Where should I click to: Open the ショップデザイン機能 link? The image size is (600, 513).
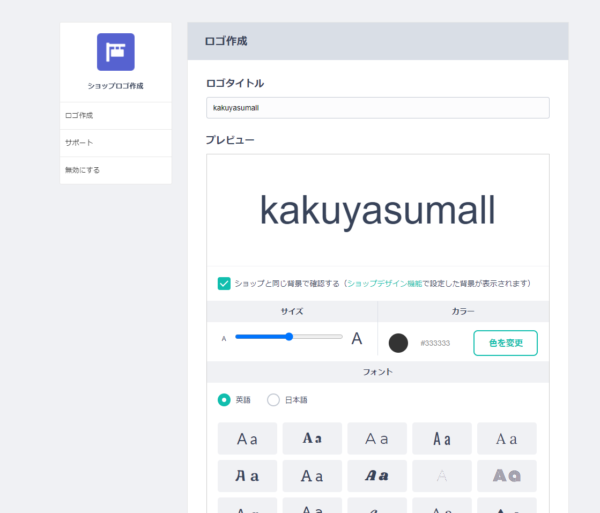pos(383,284)
